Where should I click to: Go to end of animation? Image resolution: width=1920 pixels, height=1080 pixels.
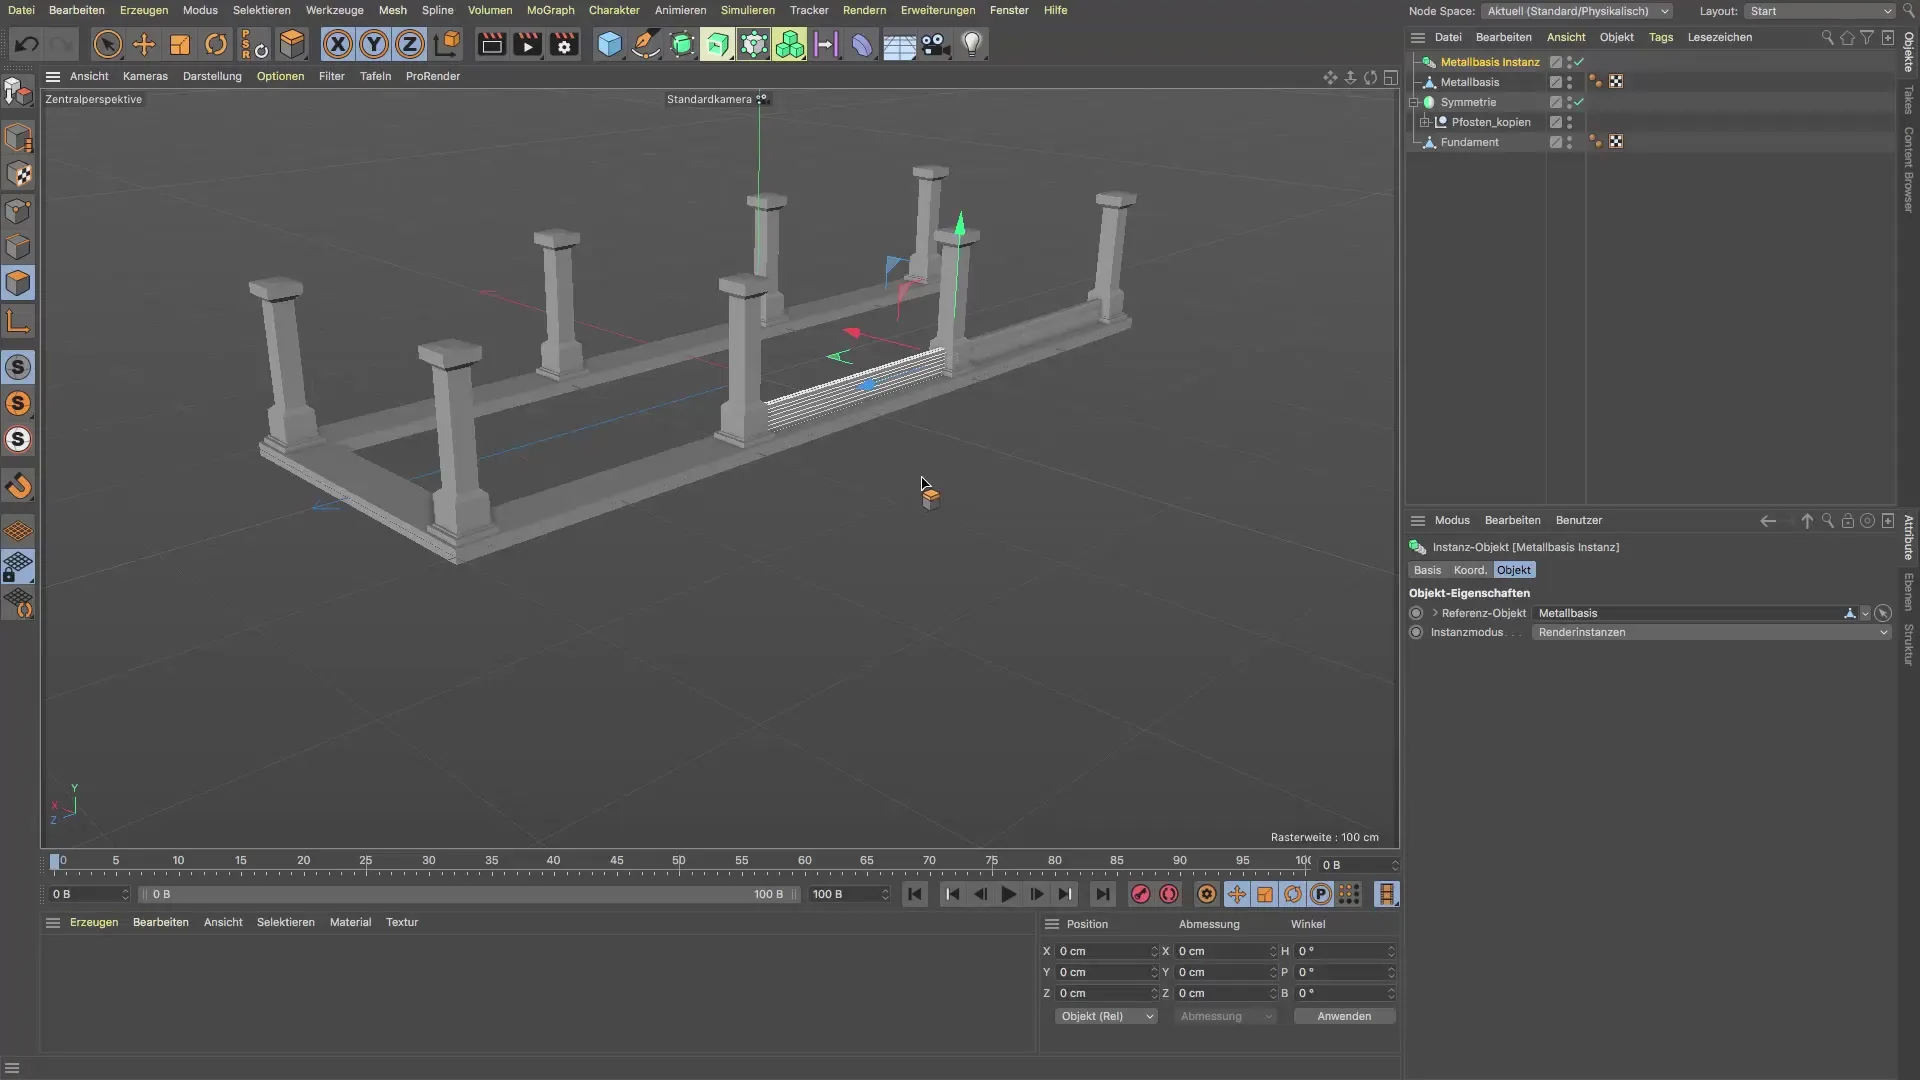tap(1102, 894)
